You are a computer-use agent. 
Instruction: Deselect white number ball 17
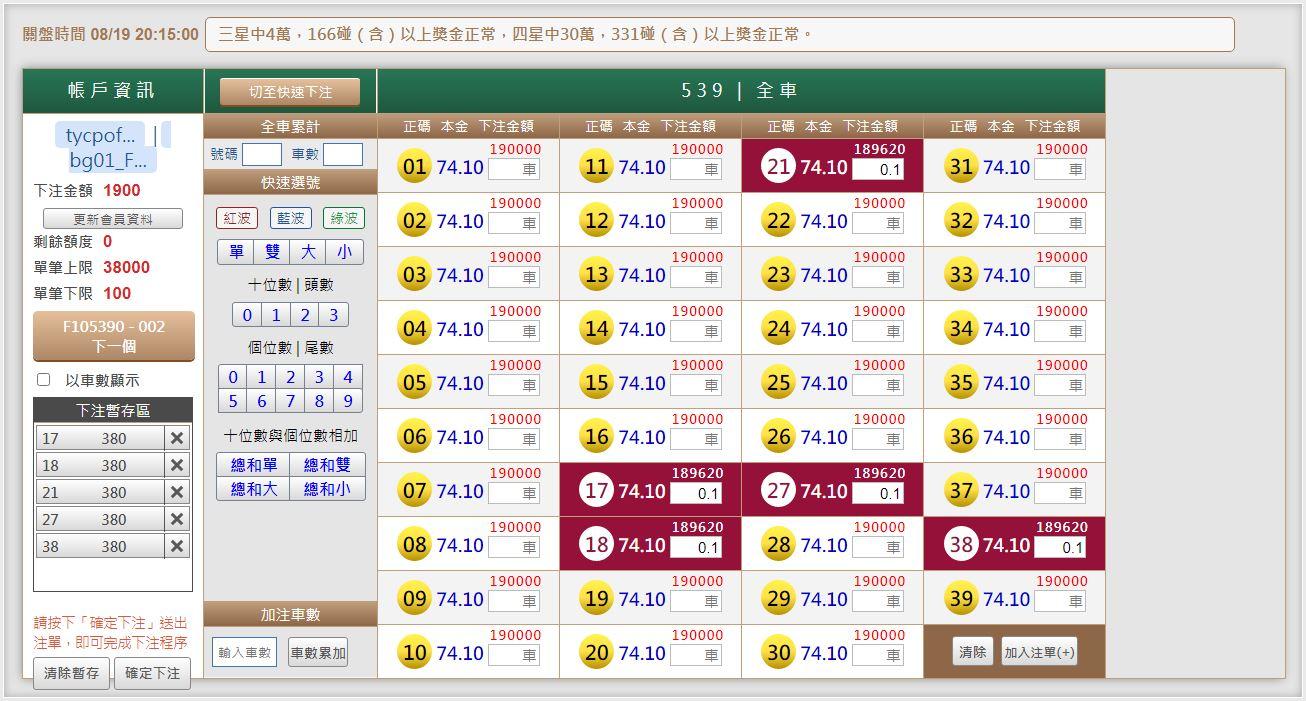(596, 491)
